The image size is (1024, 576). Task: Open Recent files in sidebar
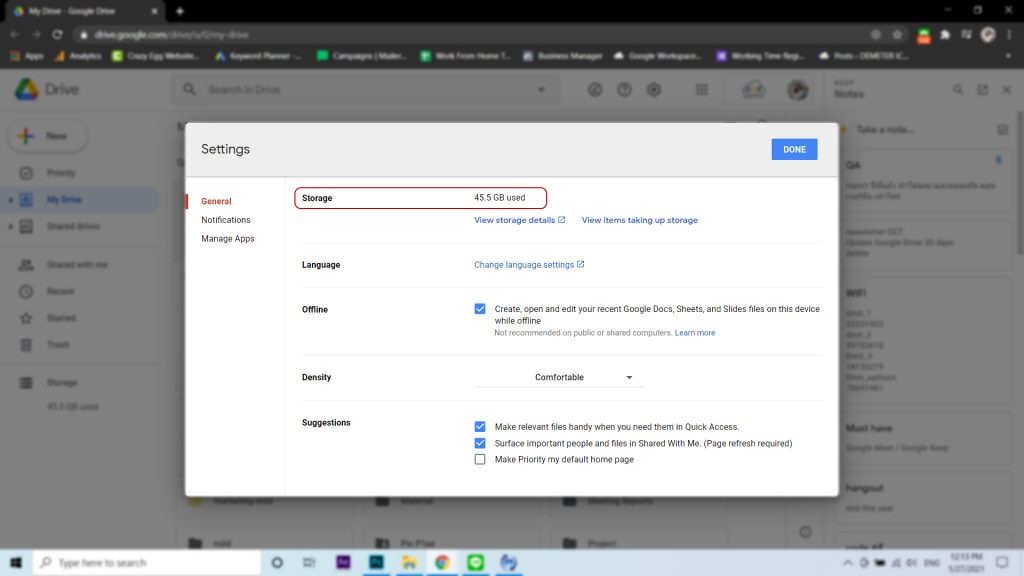[x=60, y=291]
